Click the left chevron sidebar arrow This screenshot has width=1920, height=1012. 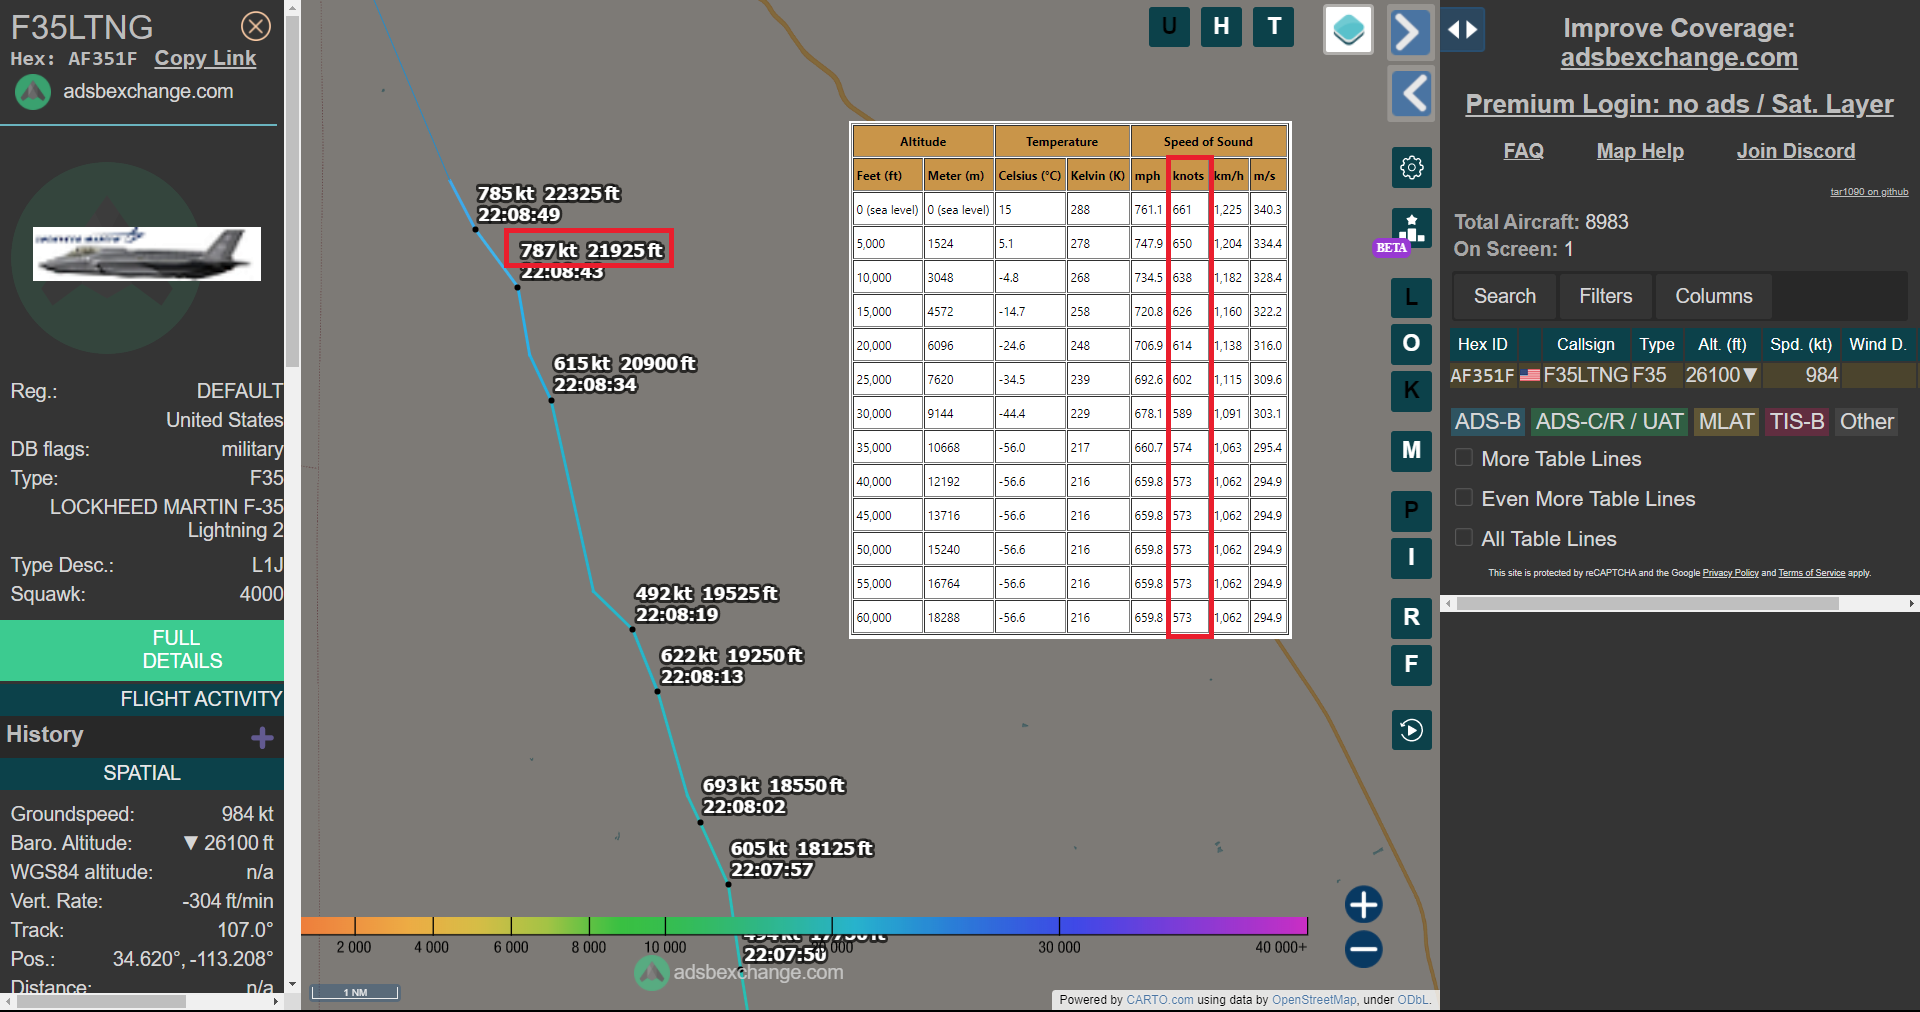click(1410, 94)
